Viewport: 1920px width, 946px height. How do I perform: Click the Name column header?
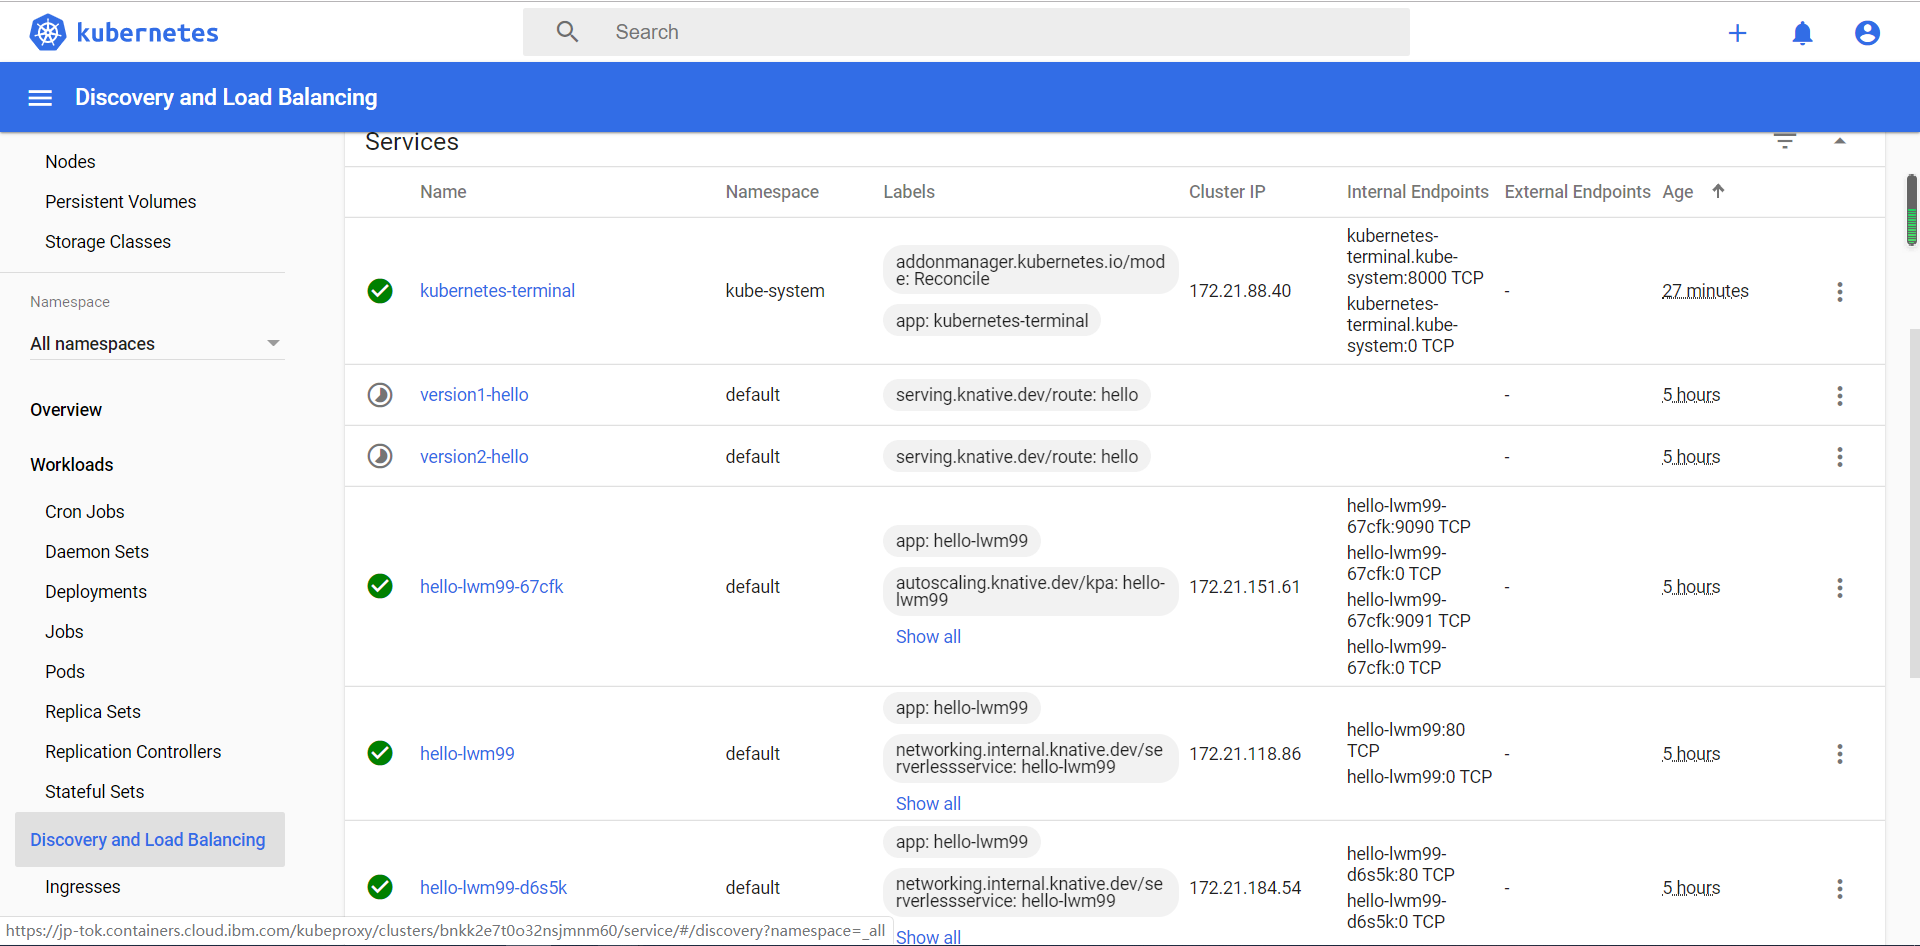443,192
